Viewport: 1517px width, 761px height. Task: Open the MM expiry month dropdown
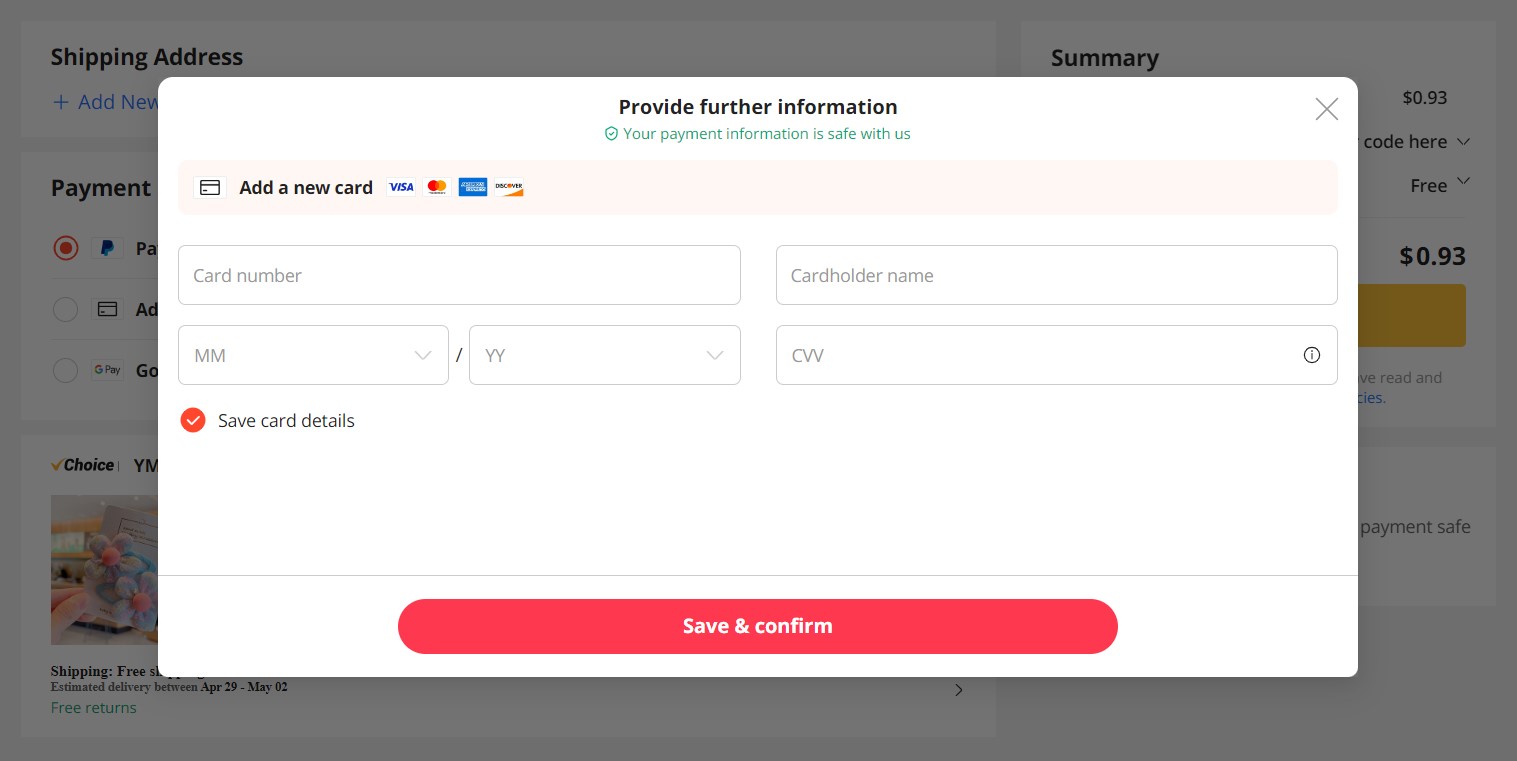click(313, 355)
